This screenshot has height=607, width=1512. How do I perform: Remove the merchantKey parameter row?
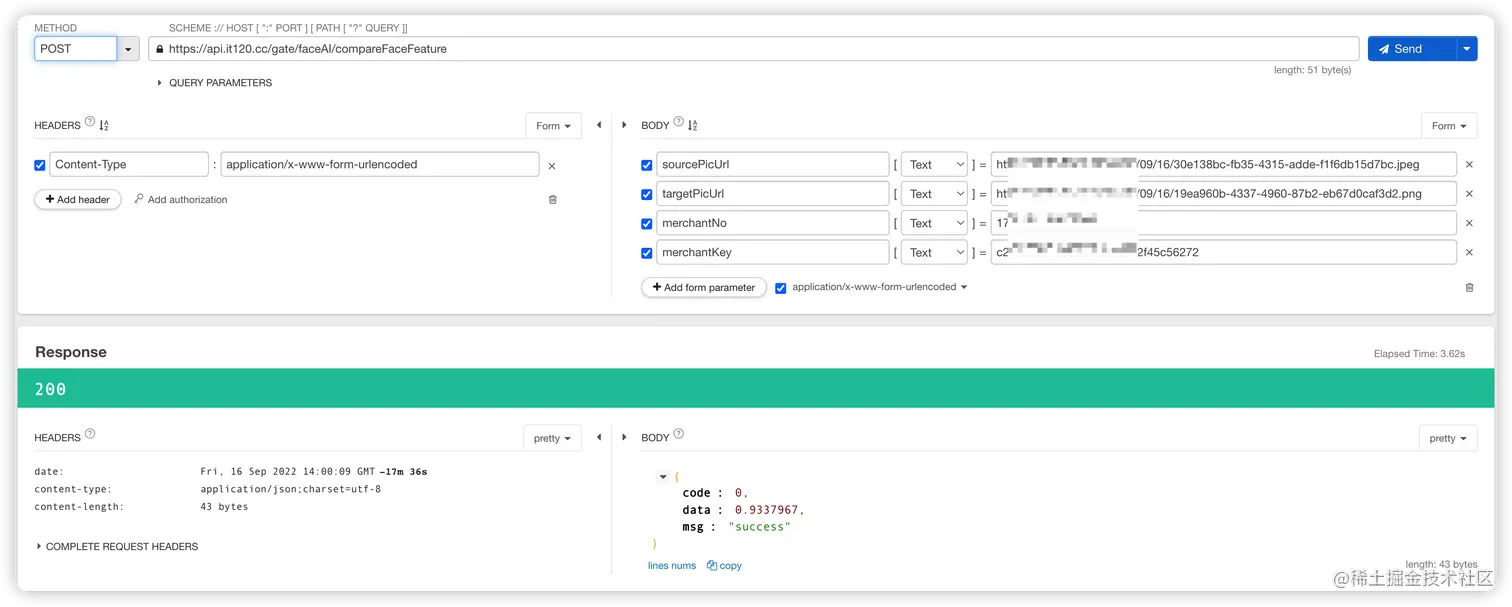coord(1469,252)
